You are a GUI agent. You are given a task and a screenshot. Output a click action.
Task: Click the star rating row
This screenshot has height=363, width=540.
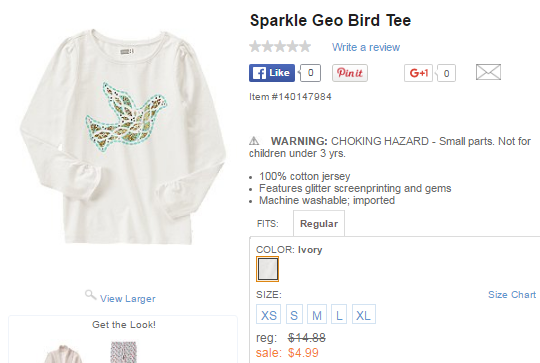pyautogui.click(x=280, y=46)
